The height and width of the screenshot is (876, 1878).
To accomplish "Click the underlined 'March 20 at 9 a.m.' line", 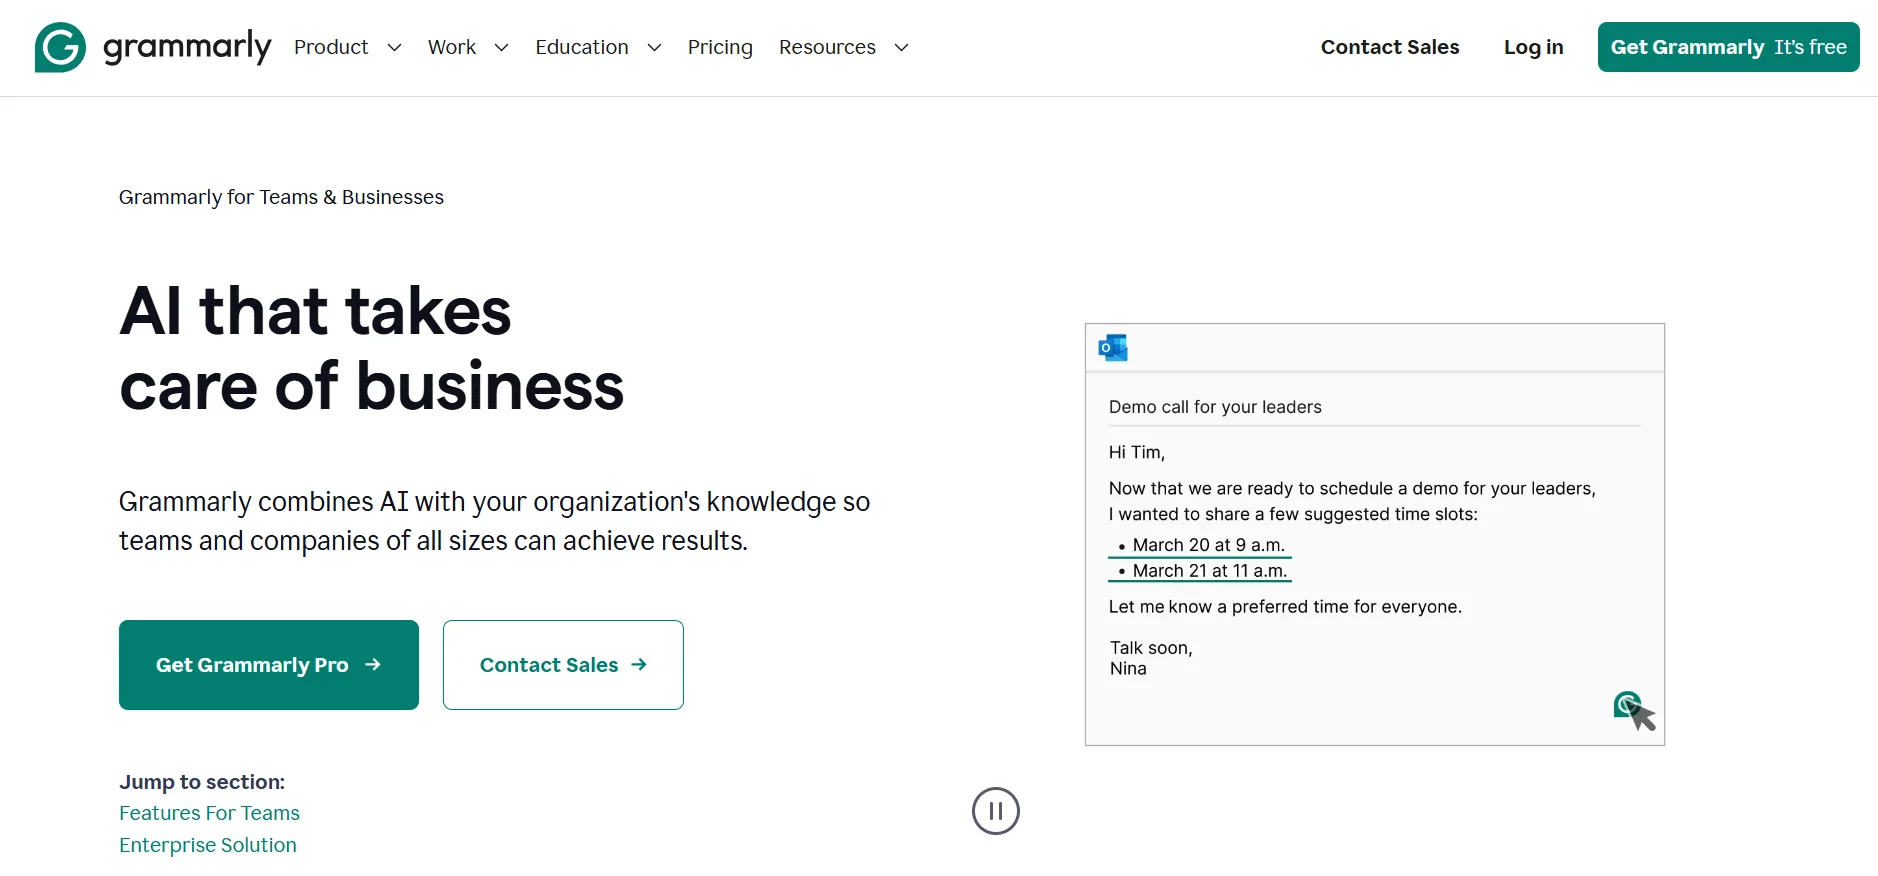I will [x=1200, y=545].
